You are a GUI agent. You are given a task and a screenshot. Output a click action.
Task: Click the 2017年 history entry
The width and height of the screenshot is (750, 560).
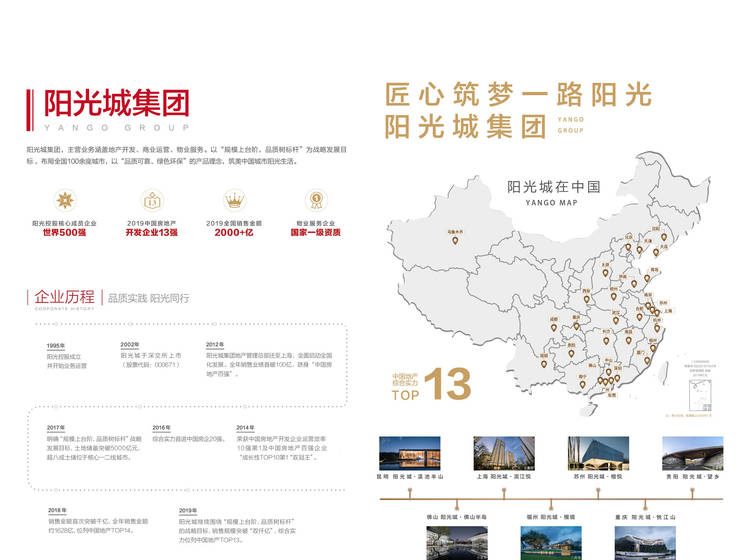(94, 443)
